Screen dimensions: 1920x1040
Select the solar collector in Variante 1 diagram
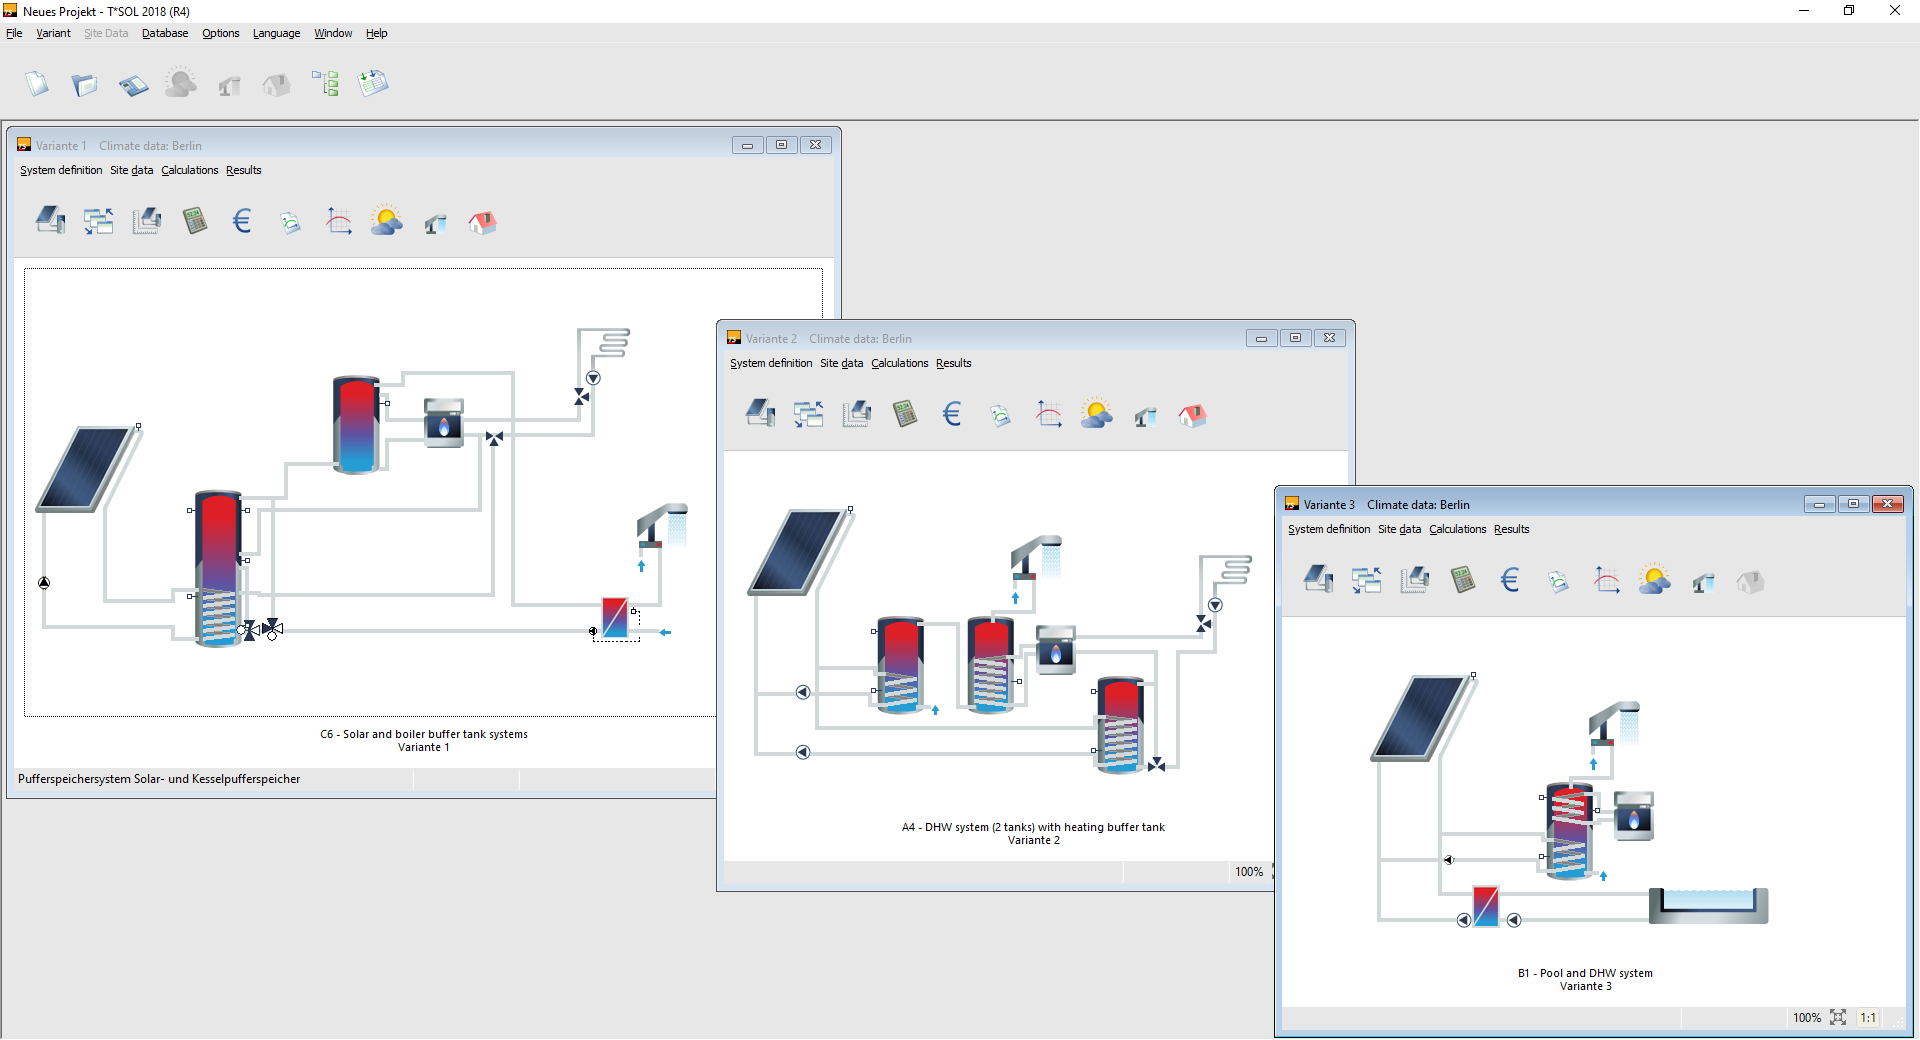click(85, 468)
